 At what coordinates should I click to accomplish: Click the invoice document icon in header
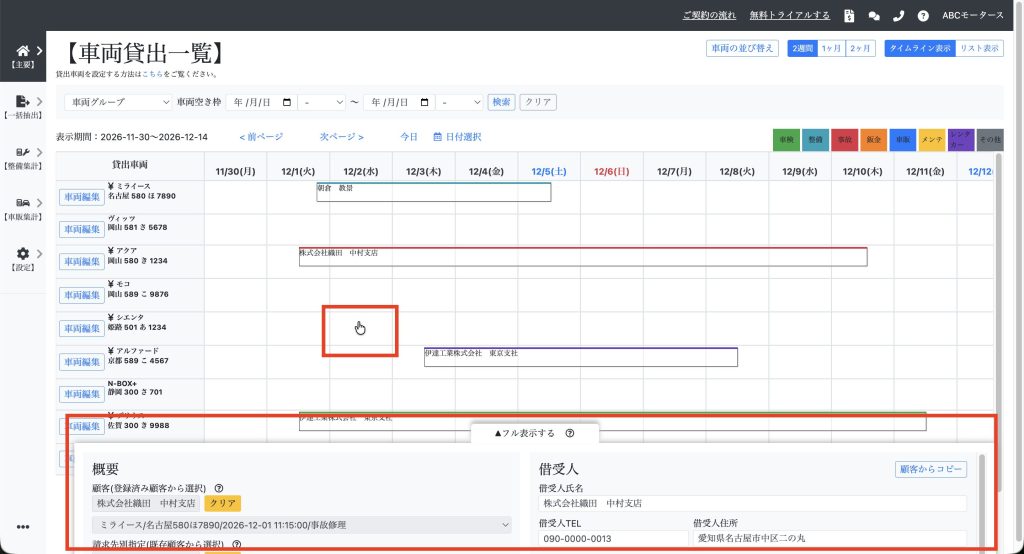(x=849, y=16)
